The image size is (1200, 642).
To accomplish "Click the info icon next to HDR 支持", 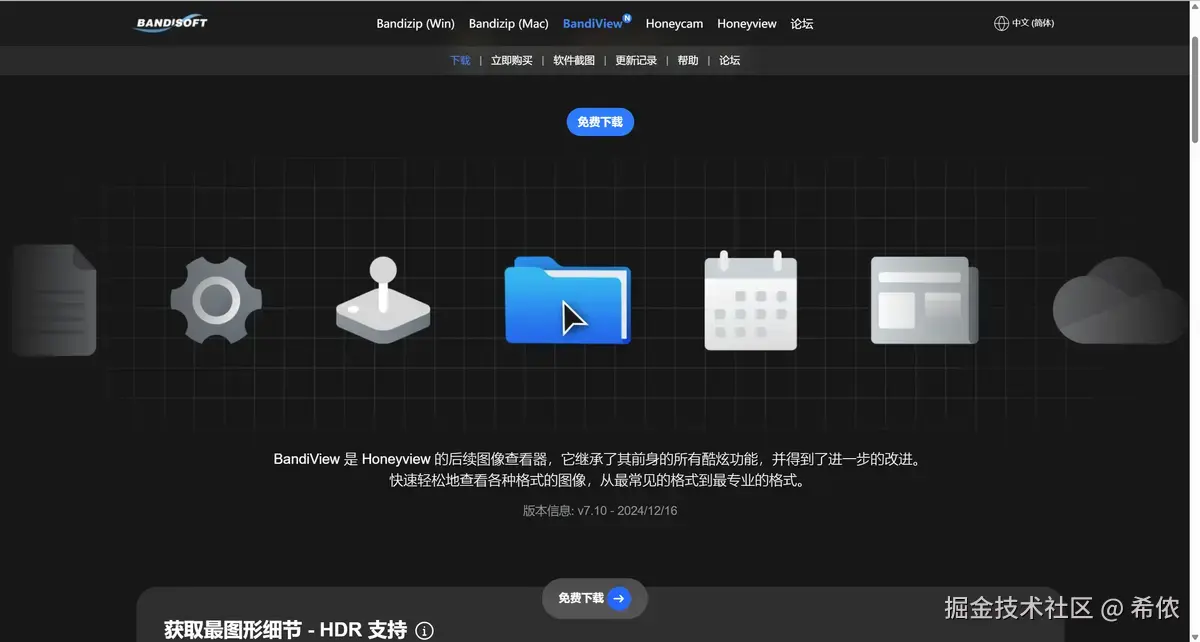I will (x=424, y=631).
